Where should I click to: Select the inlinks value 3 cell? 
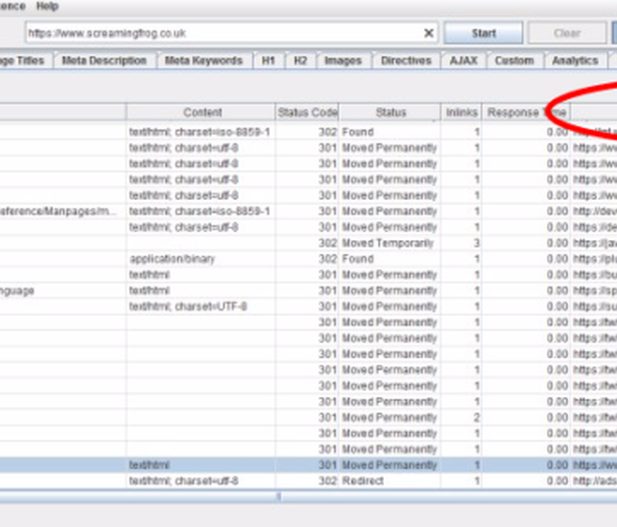coord(462,243)
